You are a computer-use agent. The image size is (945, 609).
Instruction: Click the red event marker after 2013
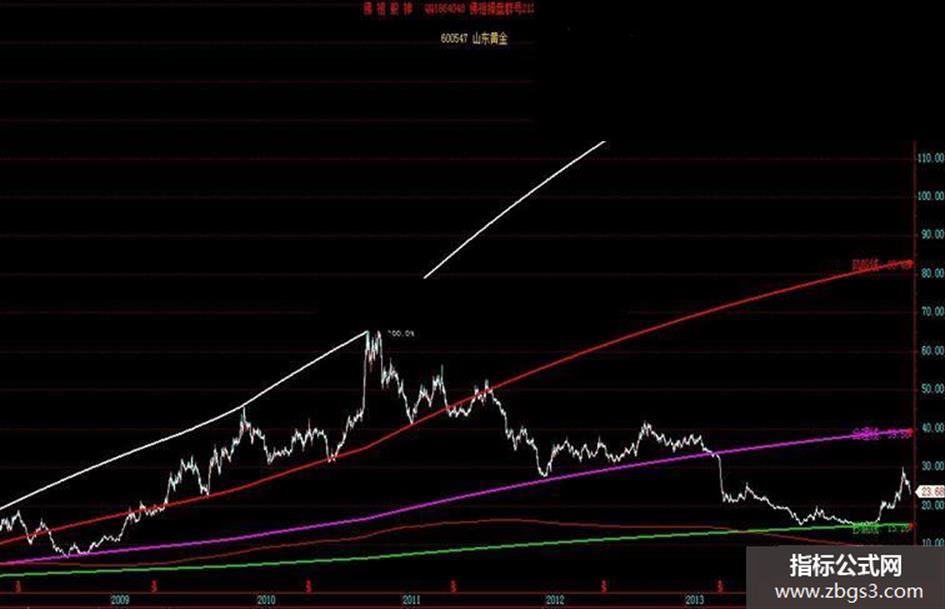(720, 585)
